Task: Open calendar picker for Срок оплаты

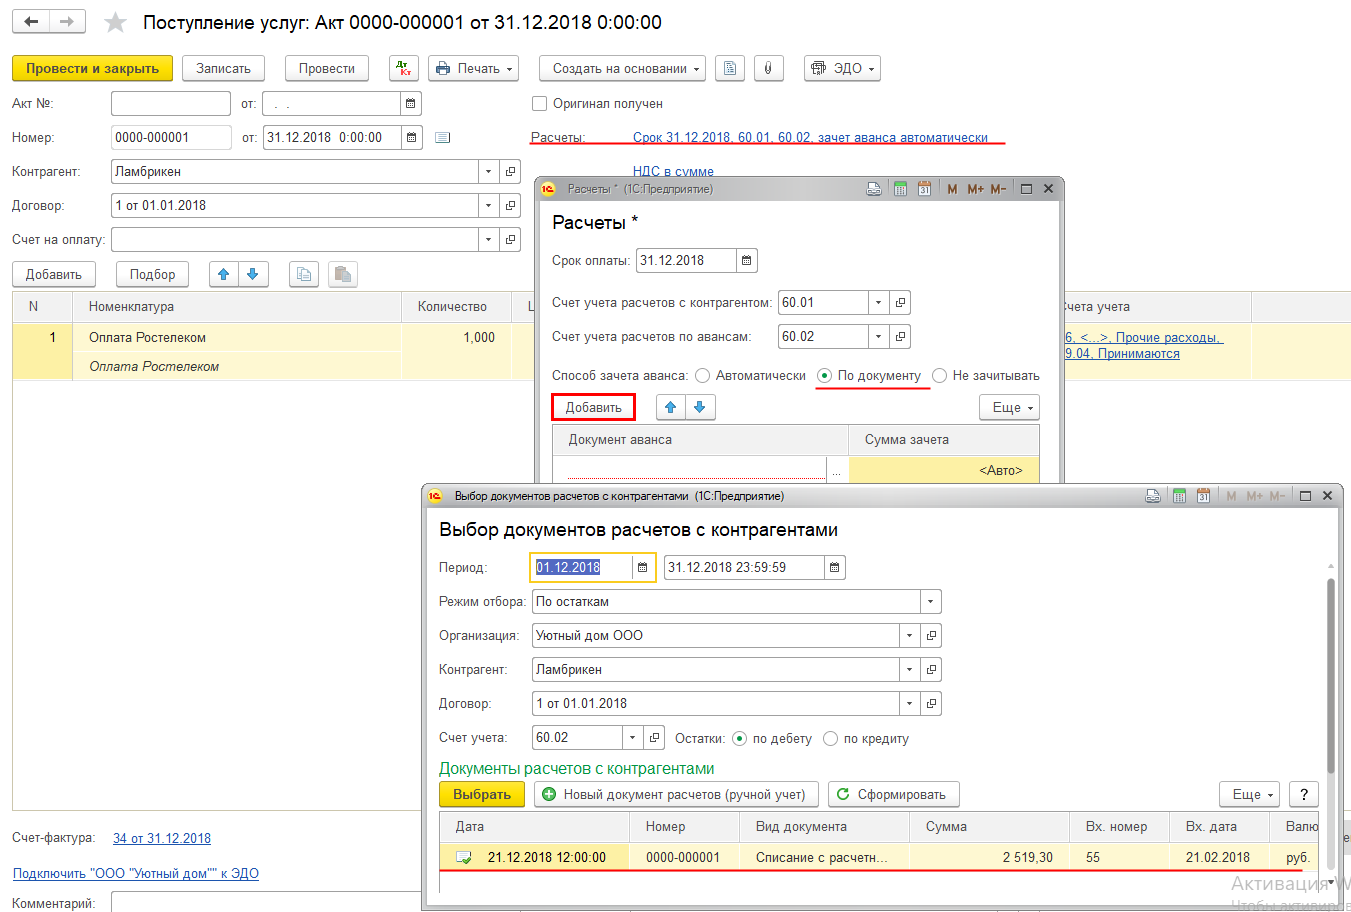Action: point(746,261)
